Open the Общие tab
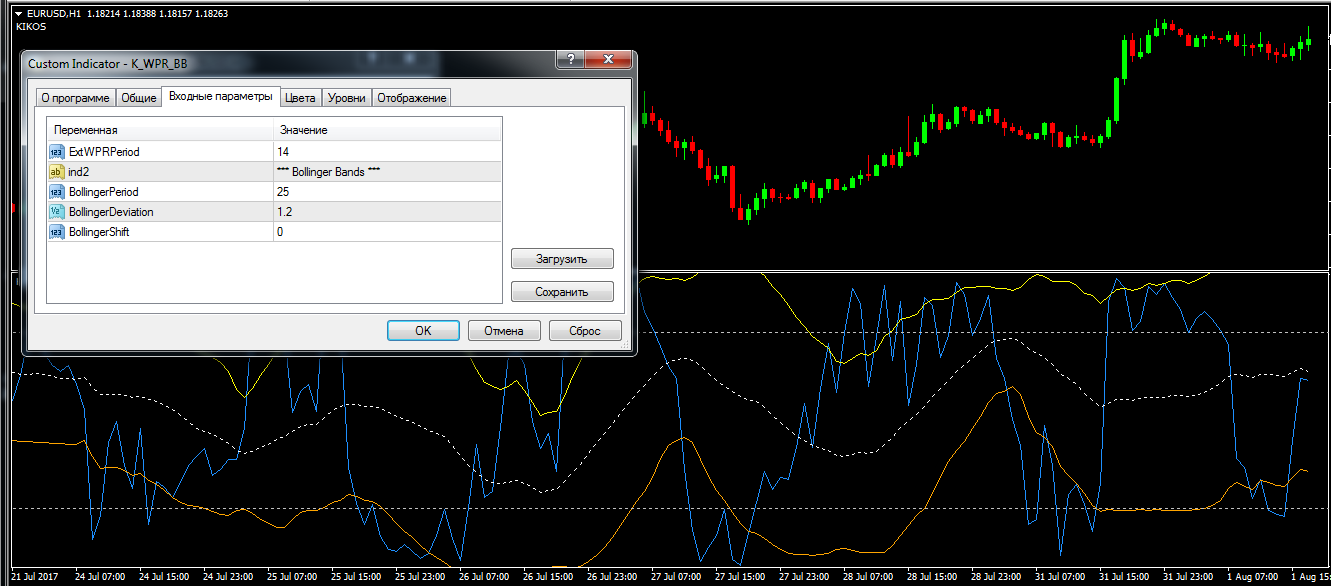1331x586 pixels. click(x=138, y=98)
